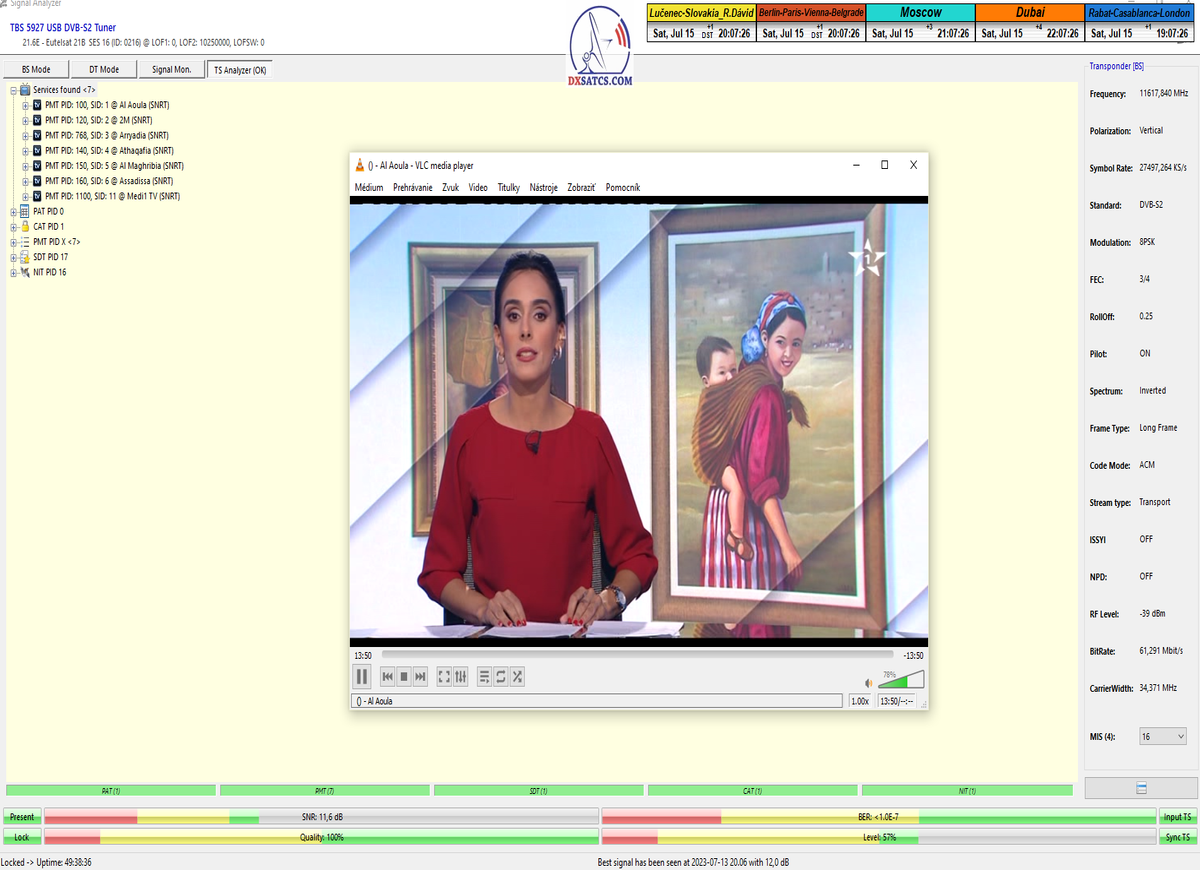Click the CAT PID 1 padlock icon

pyautogui.click(x=25, y=227)
